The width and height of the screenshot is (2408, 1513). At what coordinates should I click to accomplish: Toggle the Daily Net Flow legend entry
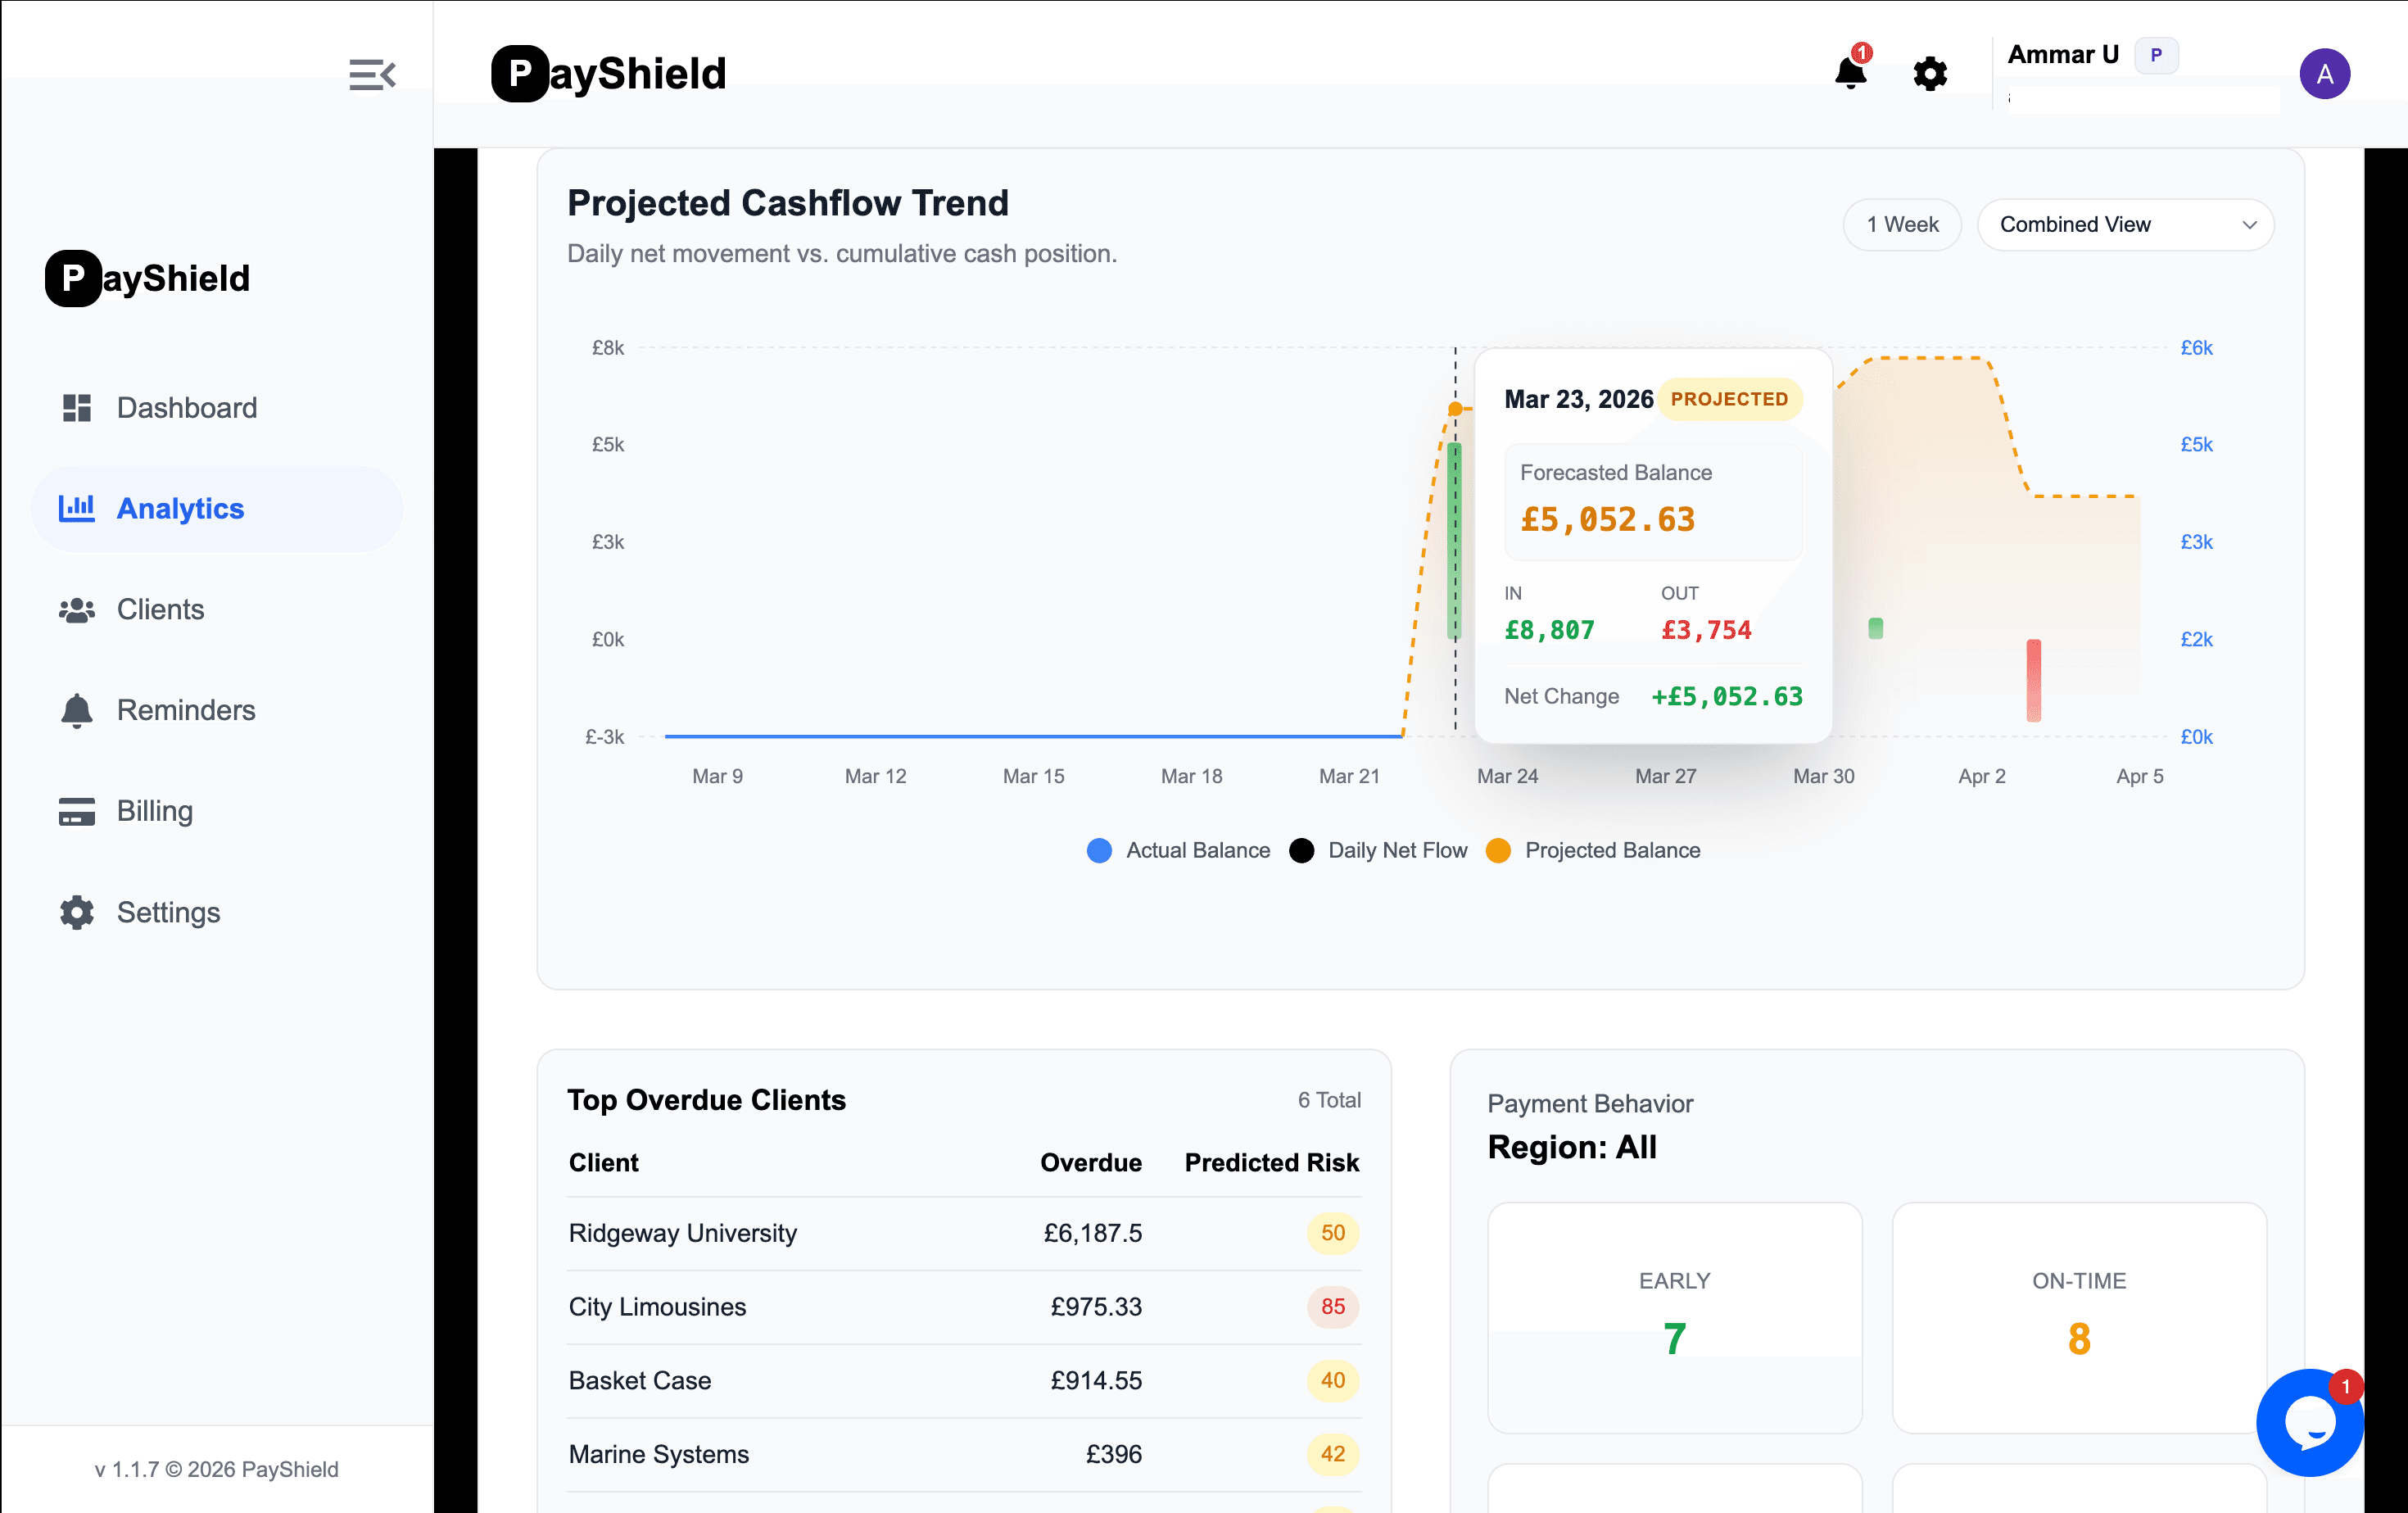coord(1378,850)
